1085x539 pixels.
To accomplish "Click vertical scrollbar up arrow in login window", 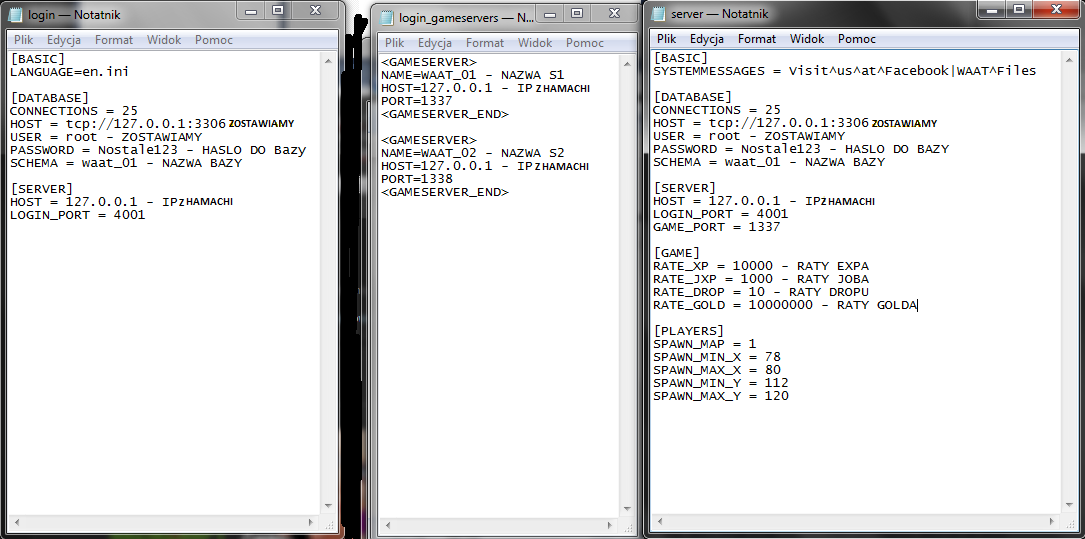I will pos(328,60).
